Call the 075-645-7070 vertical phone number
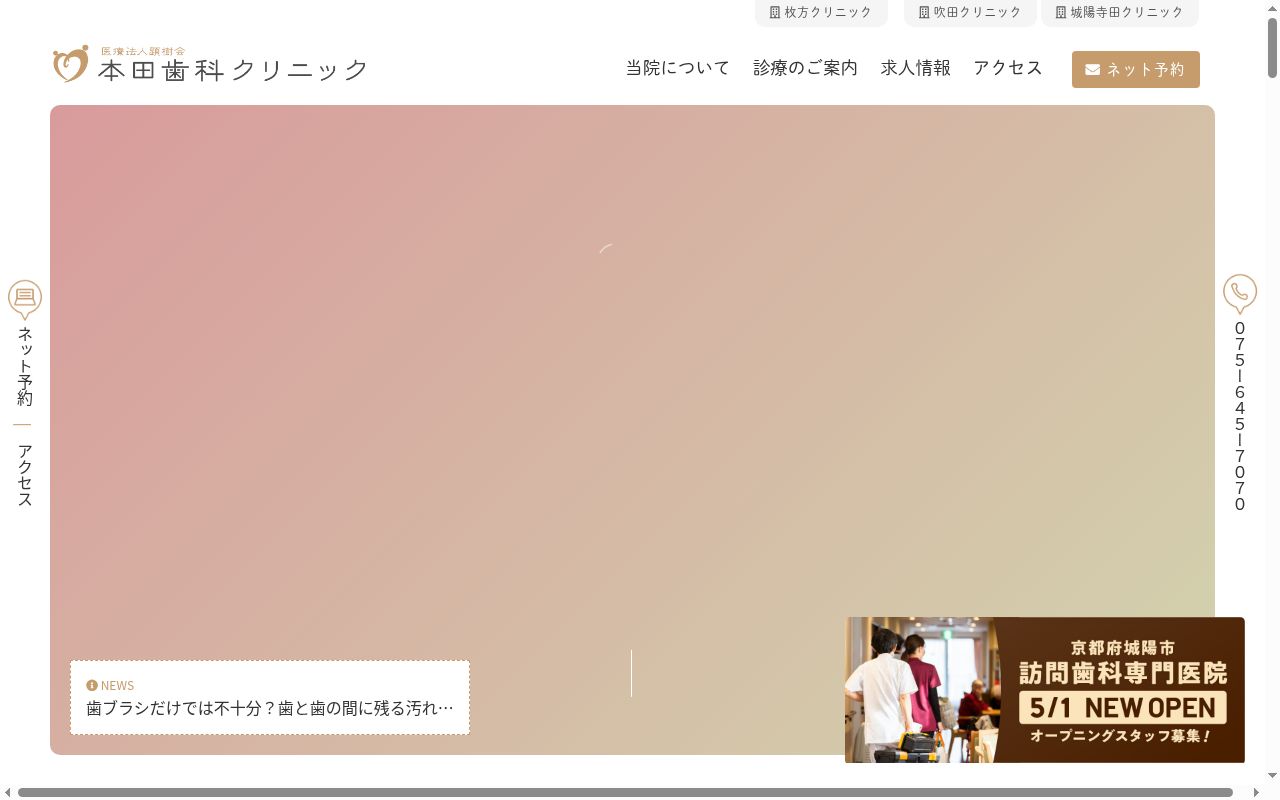1280x800 pixels. (x=1240, y=416)
